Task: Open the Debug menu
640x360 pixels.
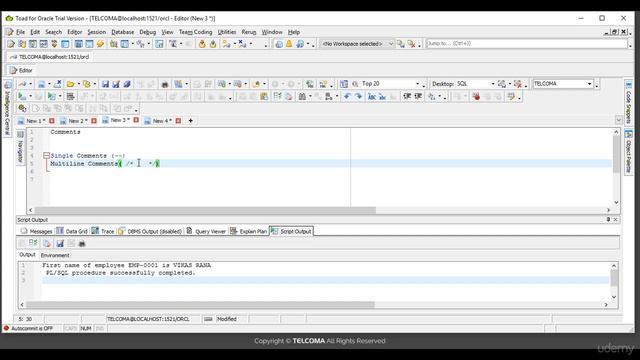Action: point(147,32)
